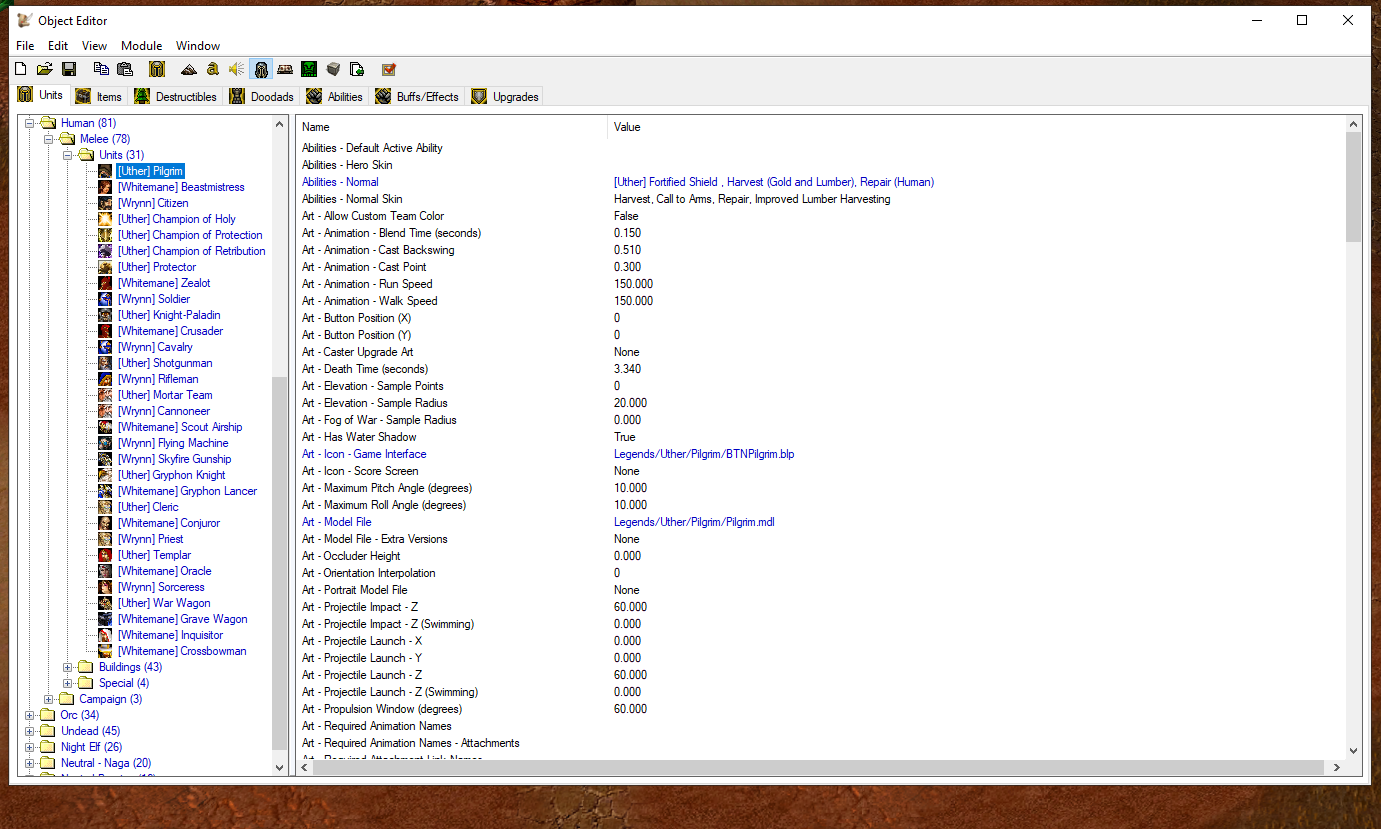Screen dimensions: 1381x829
Task: Expand the Orc (34) tree node
Action: pyautogui.click(x=30, y=715)
